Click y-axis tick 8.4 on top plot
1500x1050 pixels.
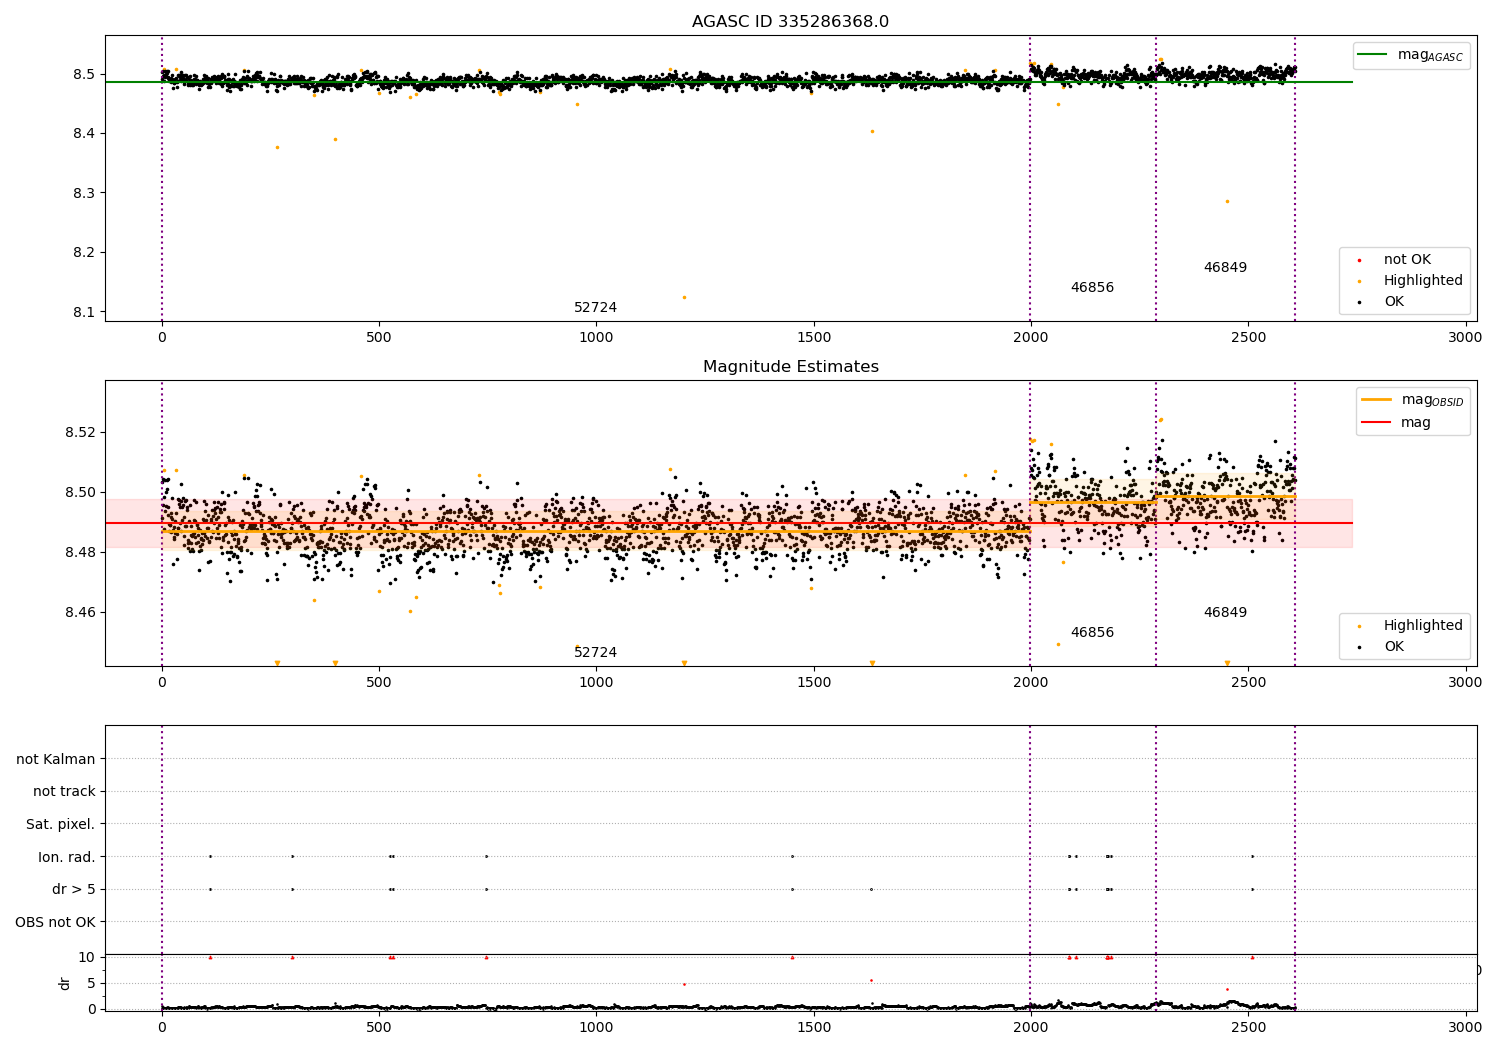pos(84,134)
